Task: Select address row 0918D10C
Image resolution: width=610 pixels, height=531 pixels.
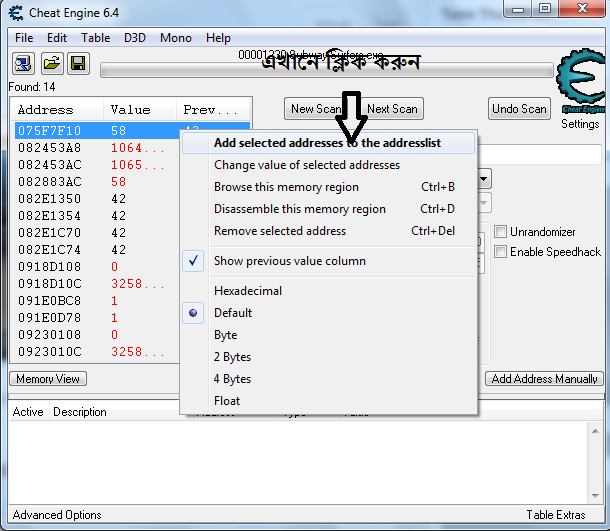Action: pyautogui.click(x=97, y=284)
